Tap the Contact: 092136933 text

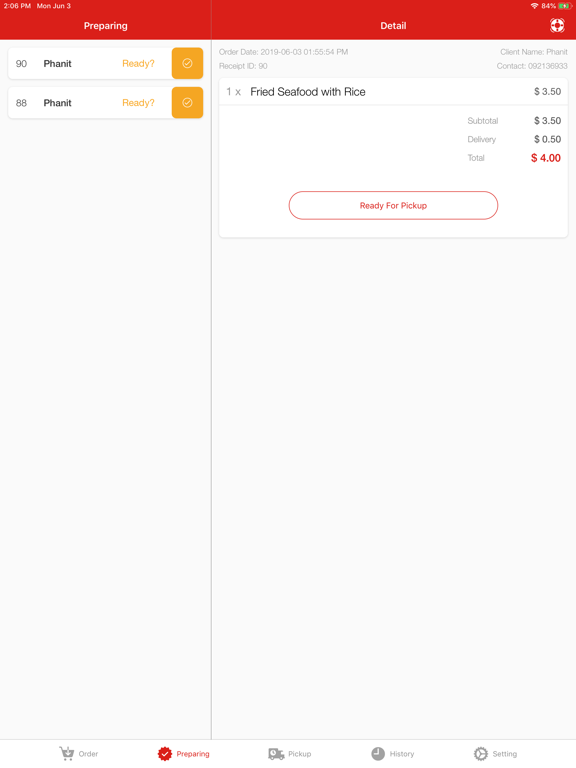point(532,66)
